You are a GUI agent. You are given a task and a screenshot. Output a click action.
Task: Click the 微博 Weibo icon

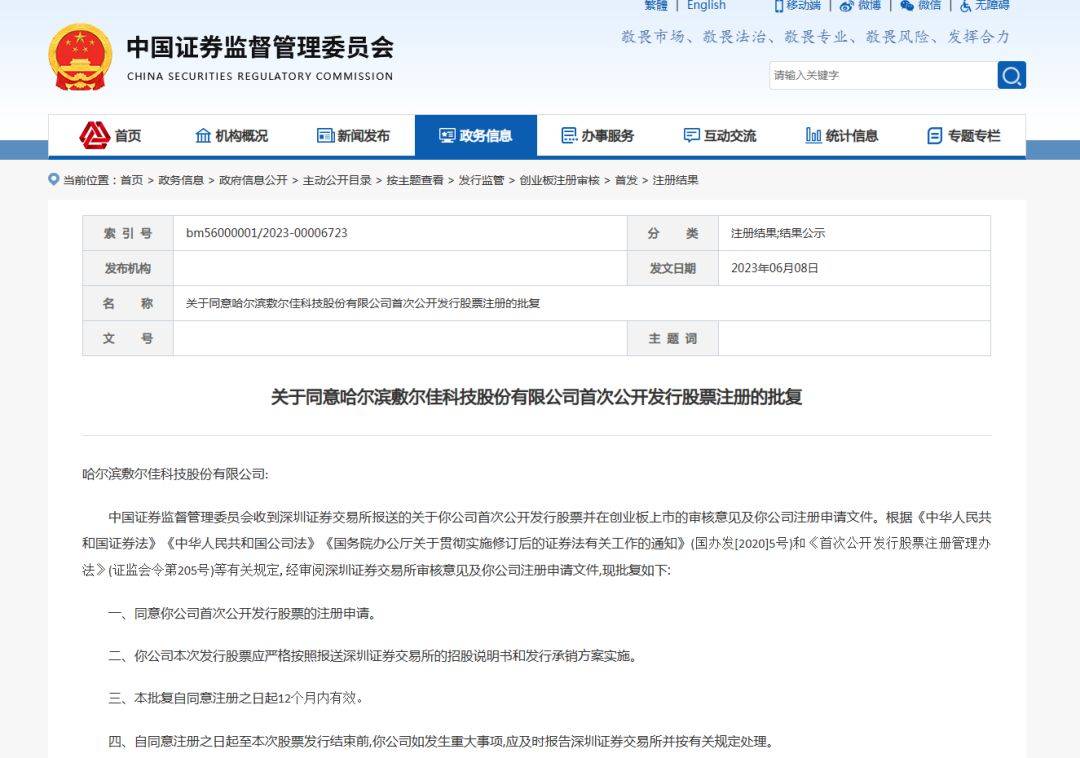pos(846,5)
